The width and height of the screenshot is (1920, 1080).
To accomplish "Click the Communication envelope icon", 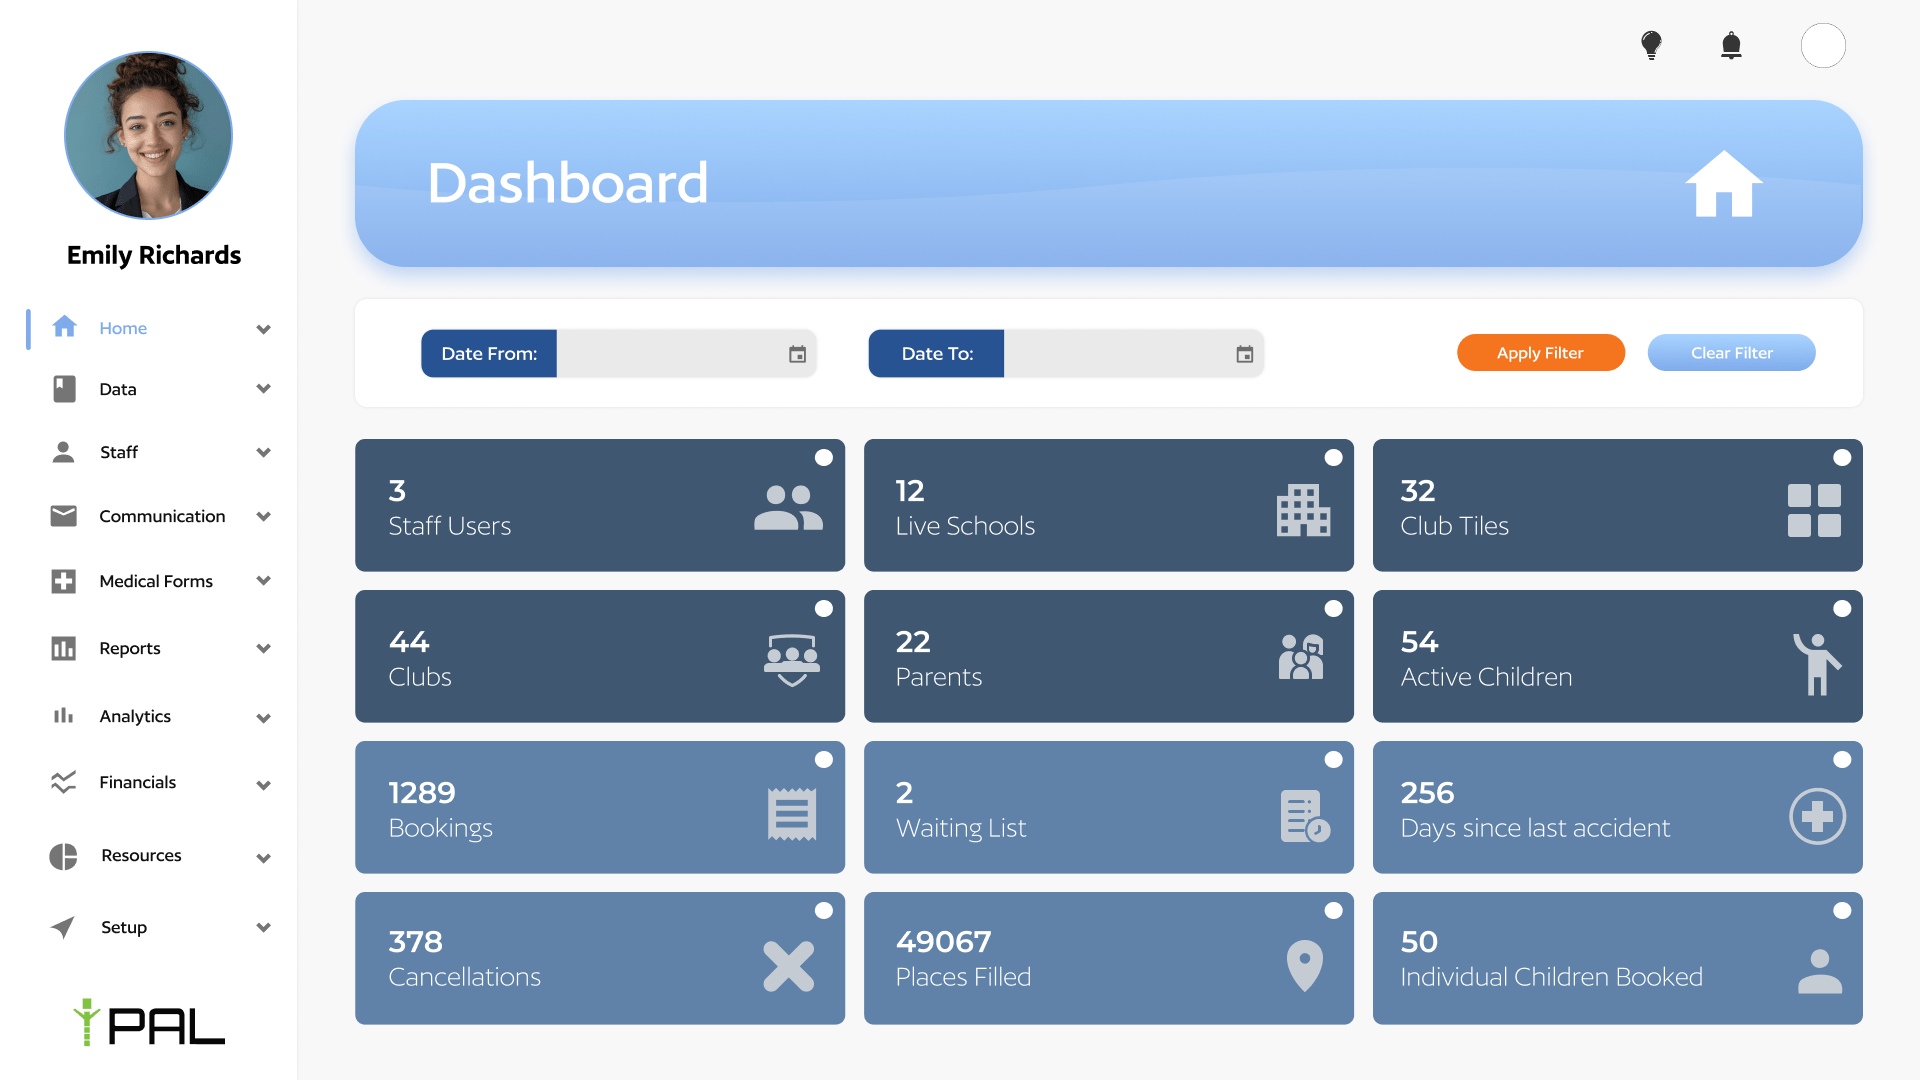I will tap(63, 516).
